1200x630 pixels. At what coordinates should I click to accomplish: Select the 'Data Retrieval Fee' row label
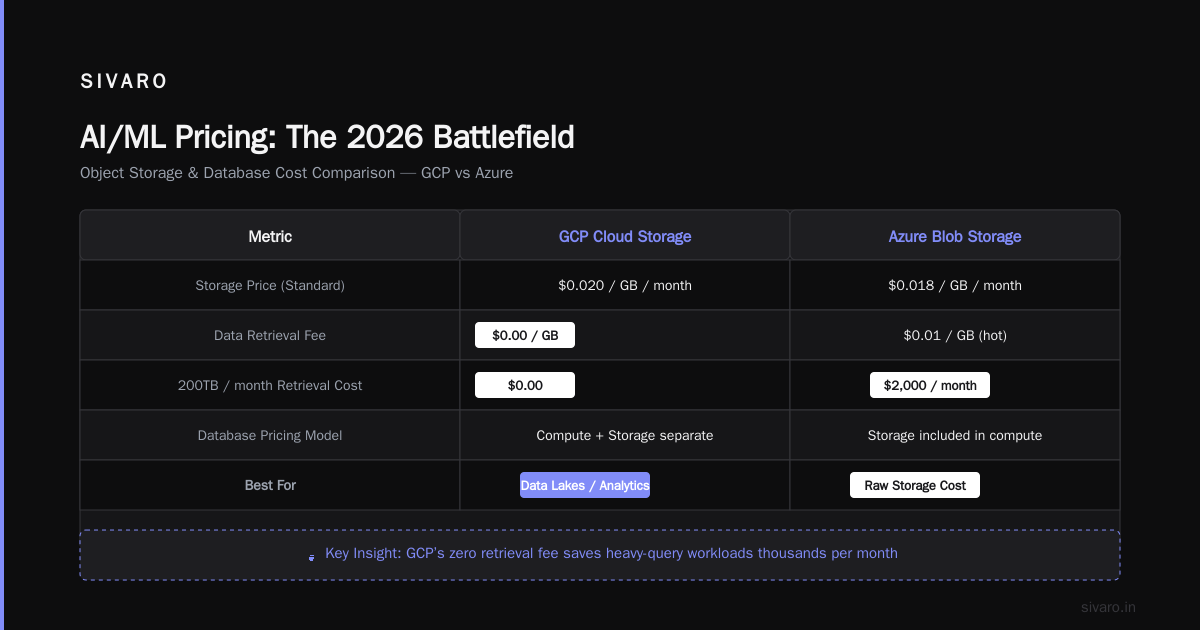(270, 336)
